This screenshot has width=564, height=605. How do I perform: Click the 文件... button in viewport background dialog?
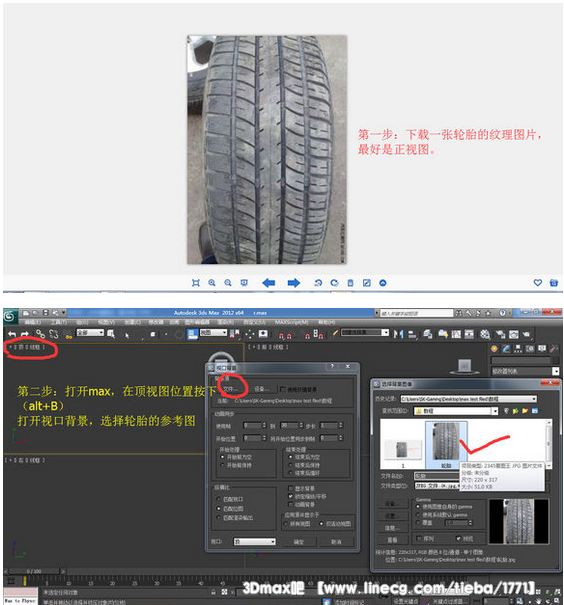[x=231, y=389]
